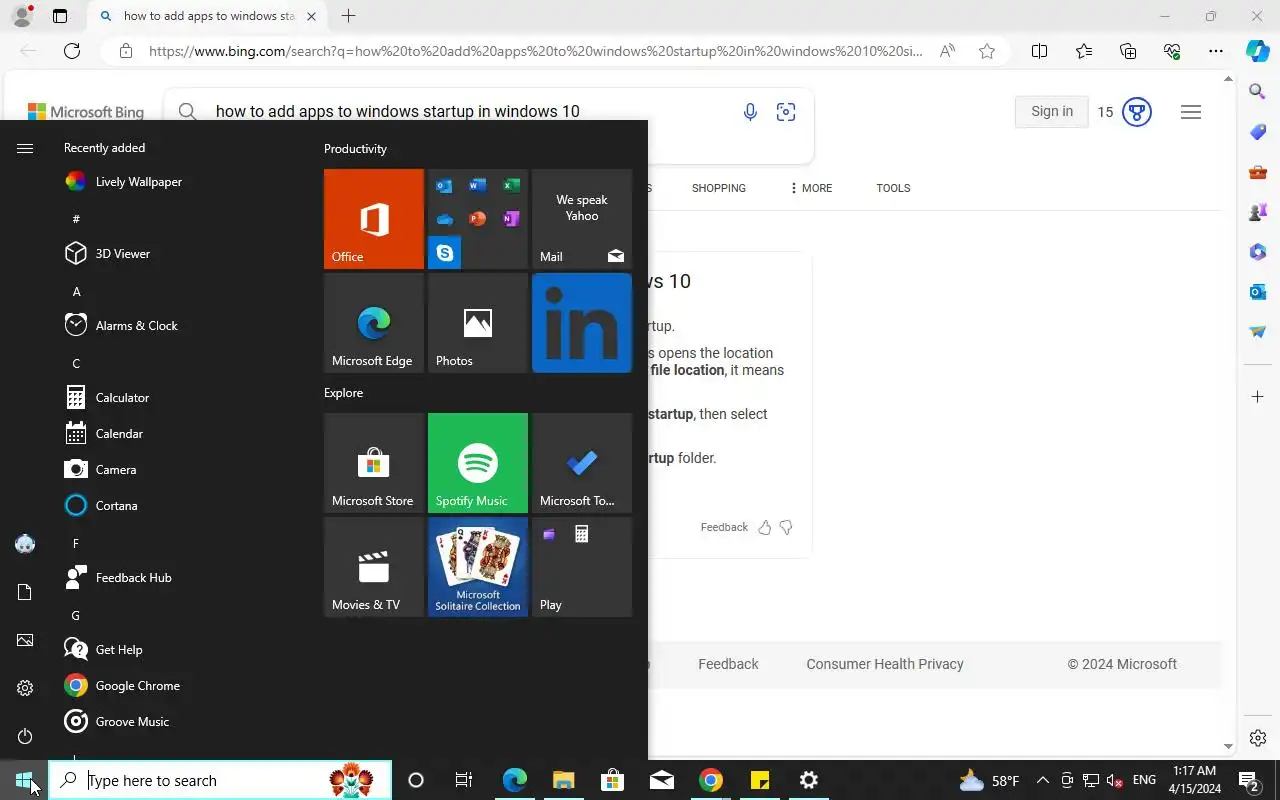Screen dimensions: 1280x800
Task: Launch Microsoft Store tile
Action: point(374,463)
